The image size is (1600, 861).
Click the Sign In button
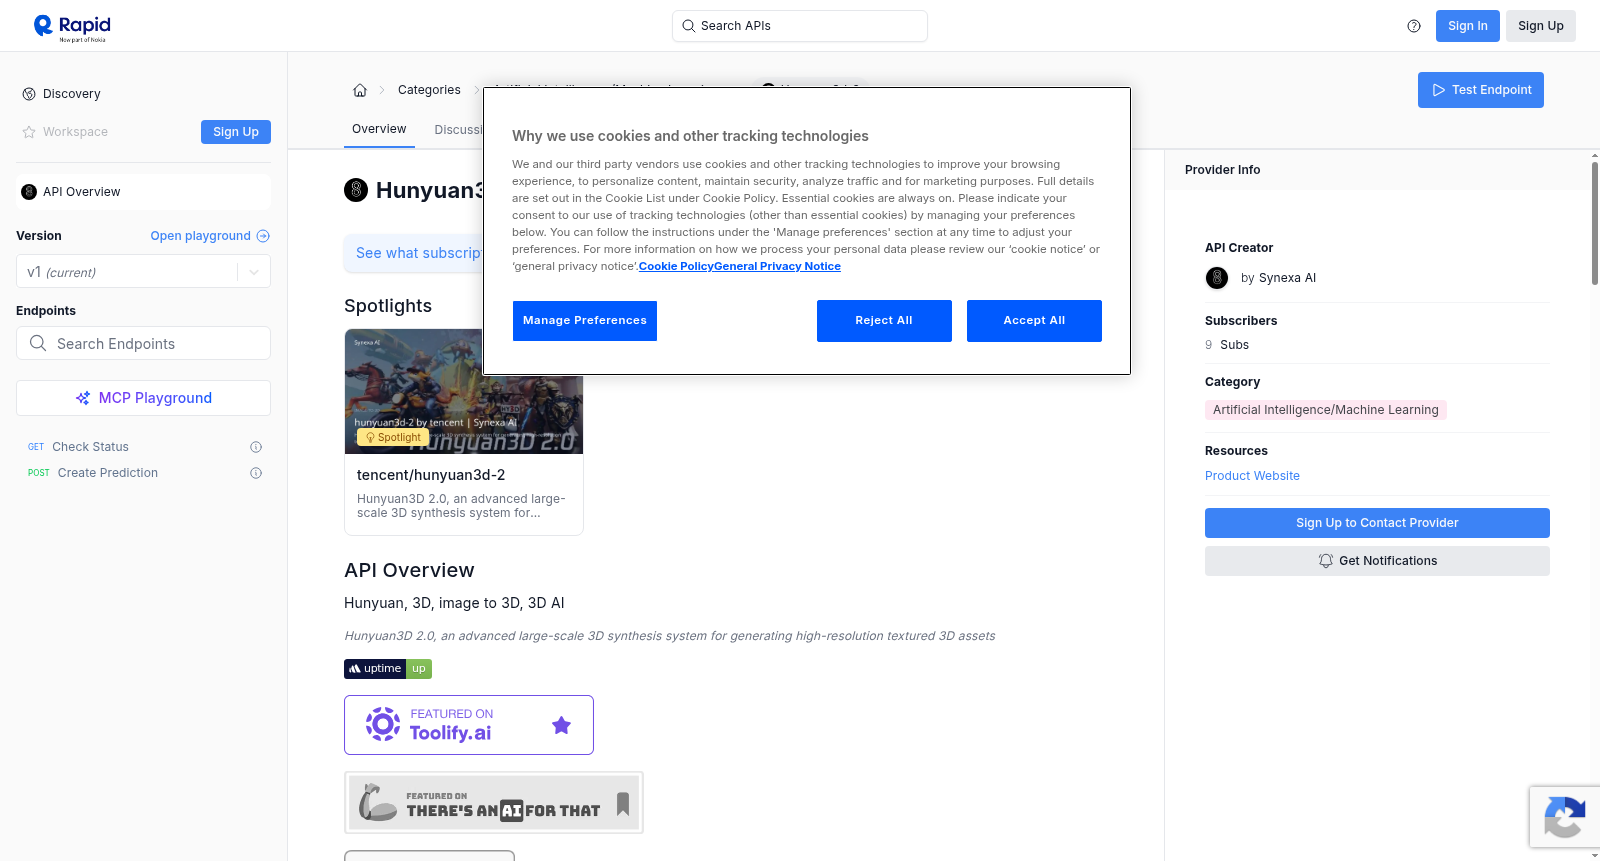coord(1468,26)
